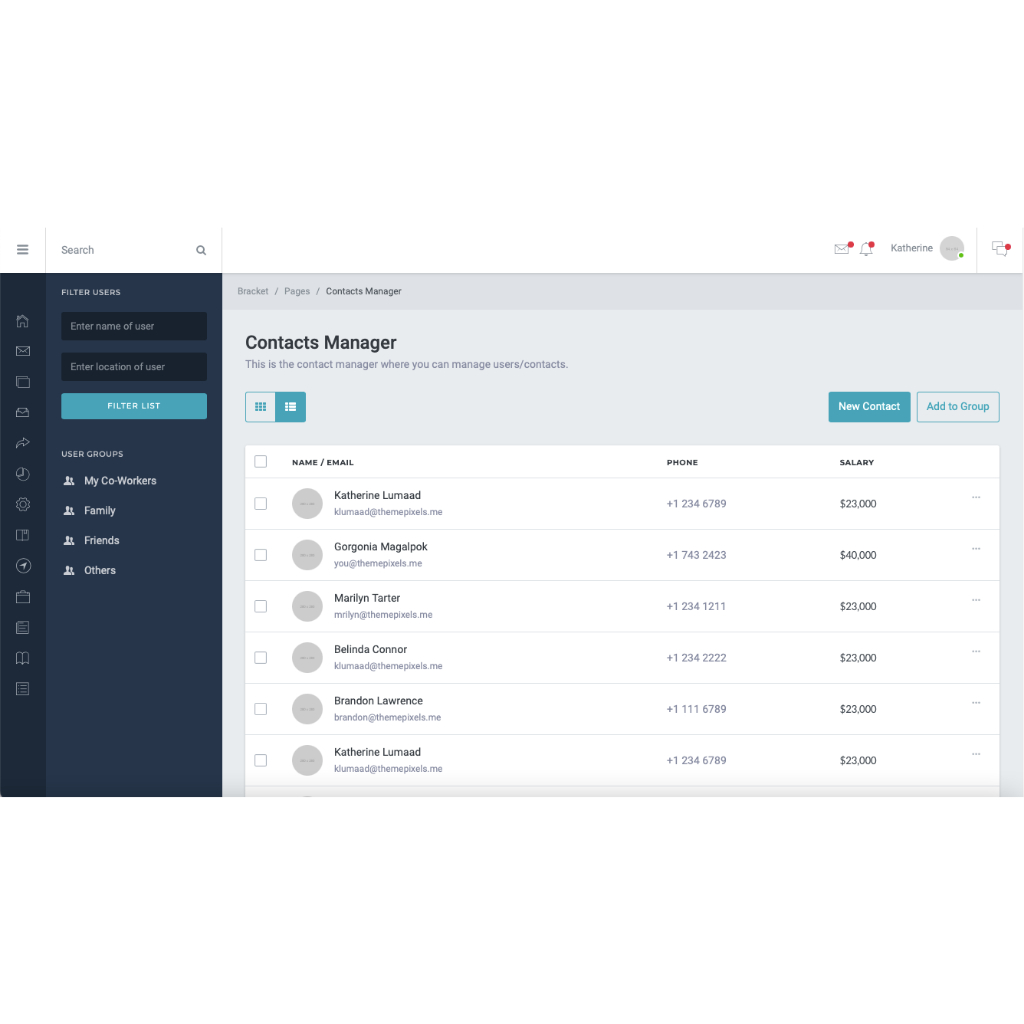Image resolution: width=1024 pixels, height=1024 pixels.
Task: Open the messages envelope in header
Action: [x=842, y=248]
